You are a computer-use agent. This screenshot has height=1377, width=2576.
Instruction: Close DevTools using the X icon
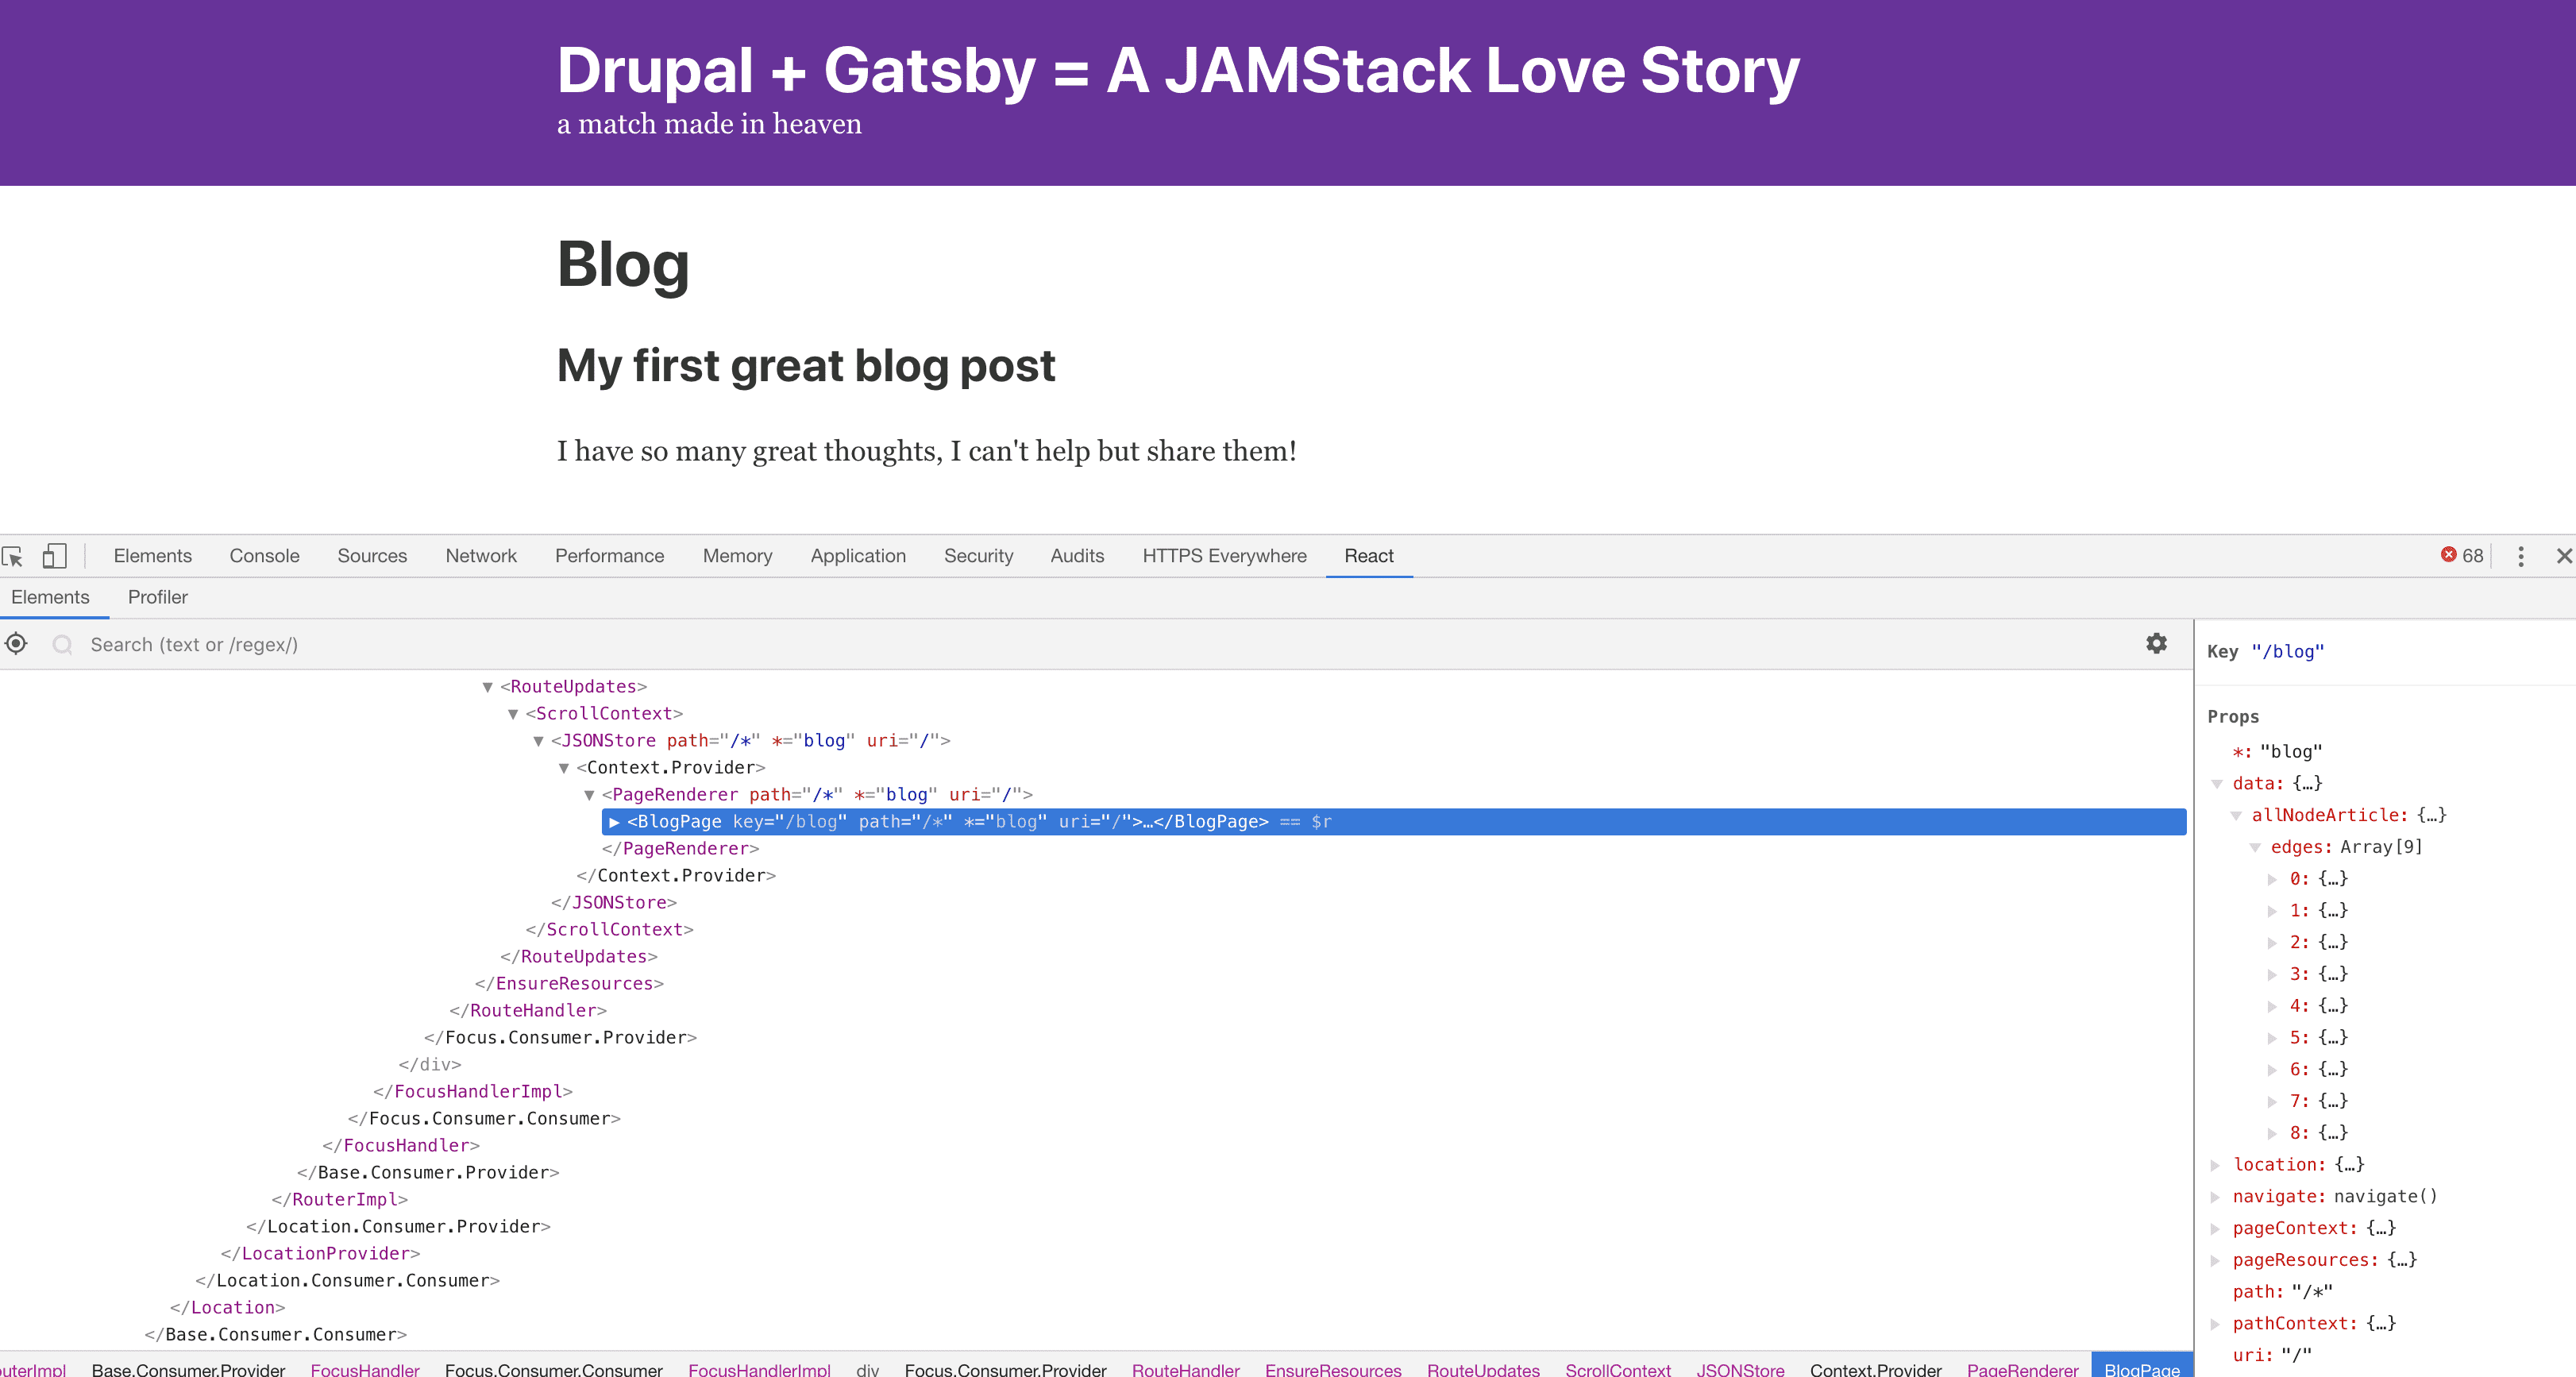point(2563,556)
